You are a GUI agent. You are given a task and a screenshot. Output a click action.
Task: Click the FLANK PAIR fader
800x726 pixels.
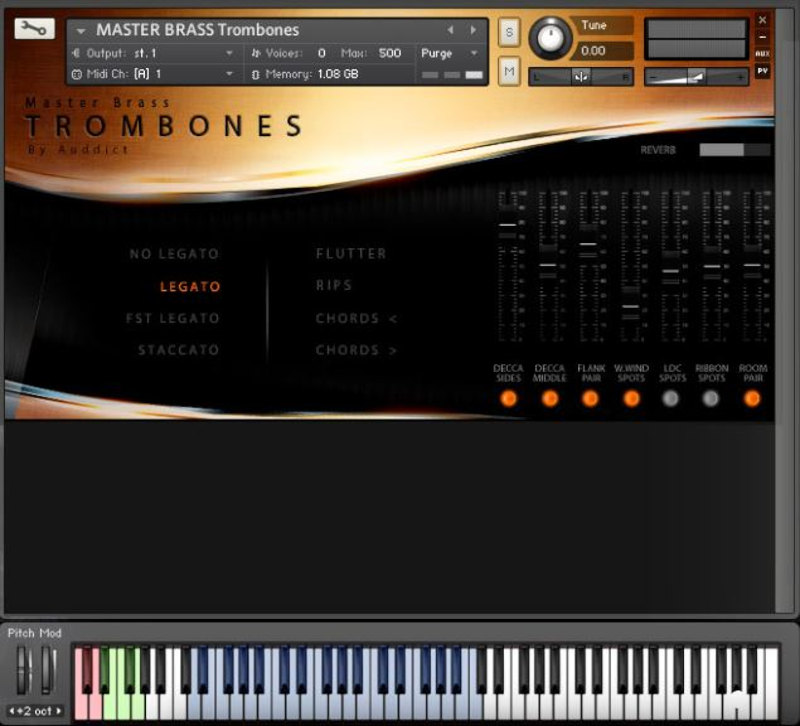point(588,244)
